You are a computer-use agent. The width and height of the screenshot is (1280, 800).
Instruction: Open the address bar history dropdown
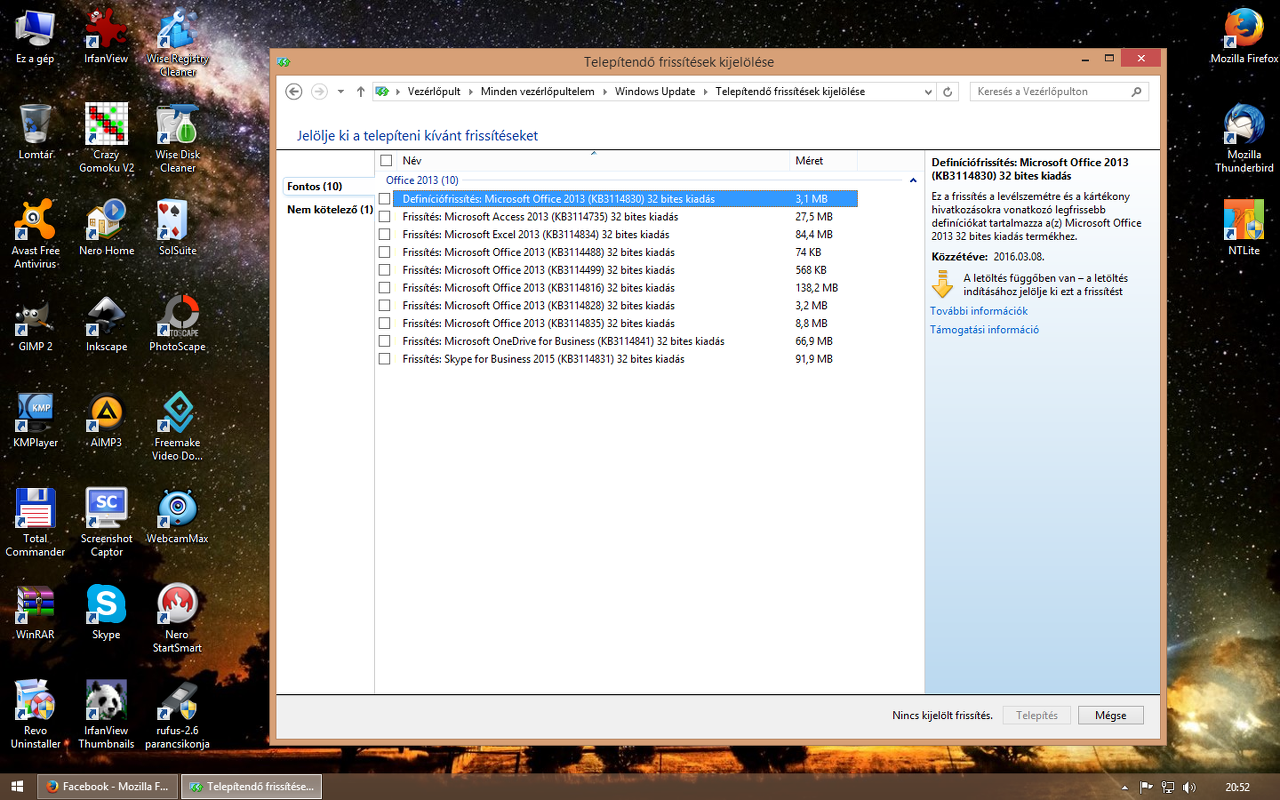(929, 92)
